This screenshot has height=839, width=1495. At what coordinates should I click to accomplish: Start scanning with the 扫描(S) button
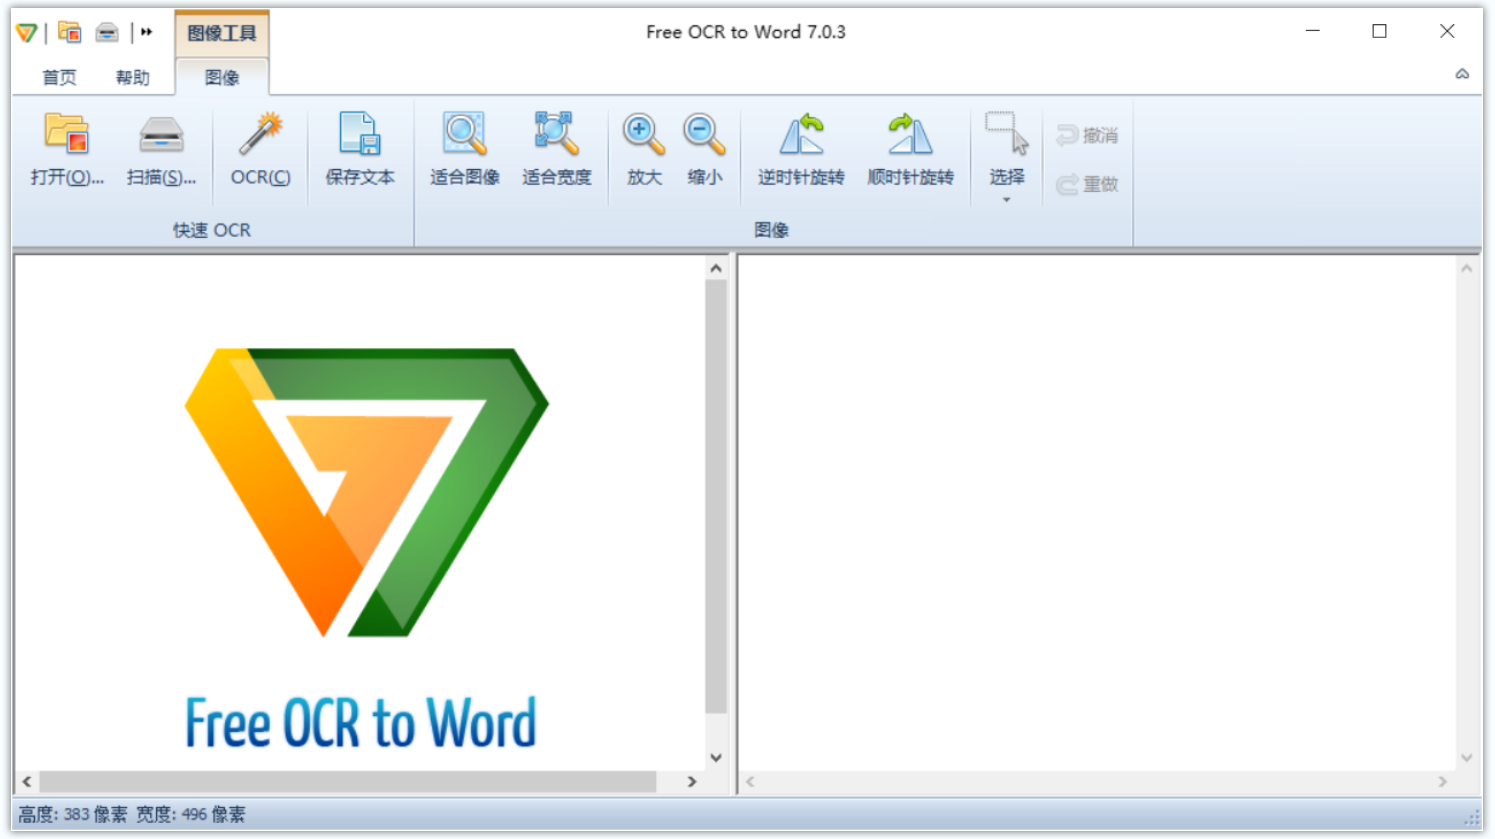click(161, 150)
